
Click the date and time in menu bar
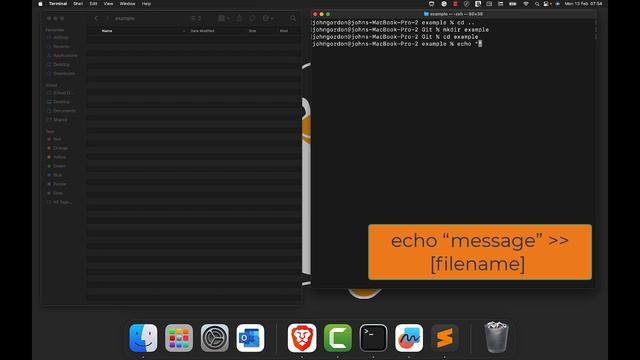tap(583, 4)
